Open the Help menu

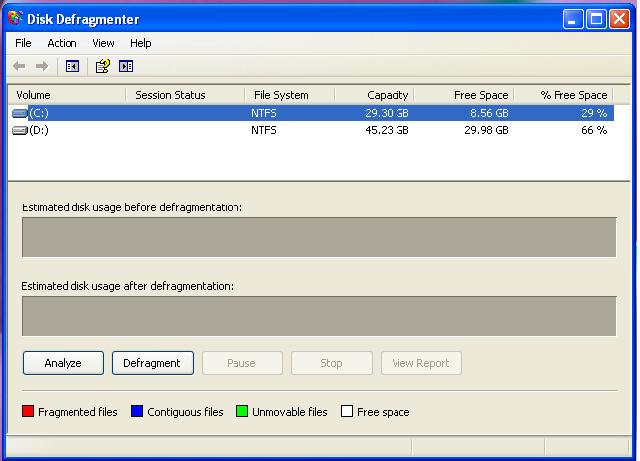(140, 43)
